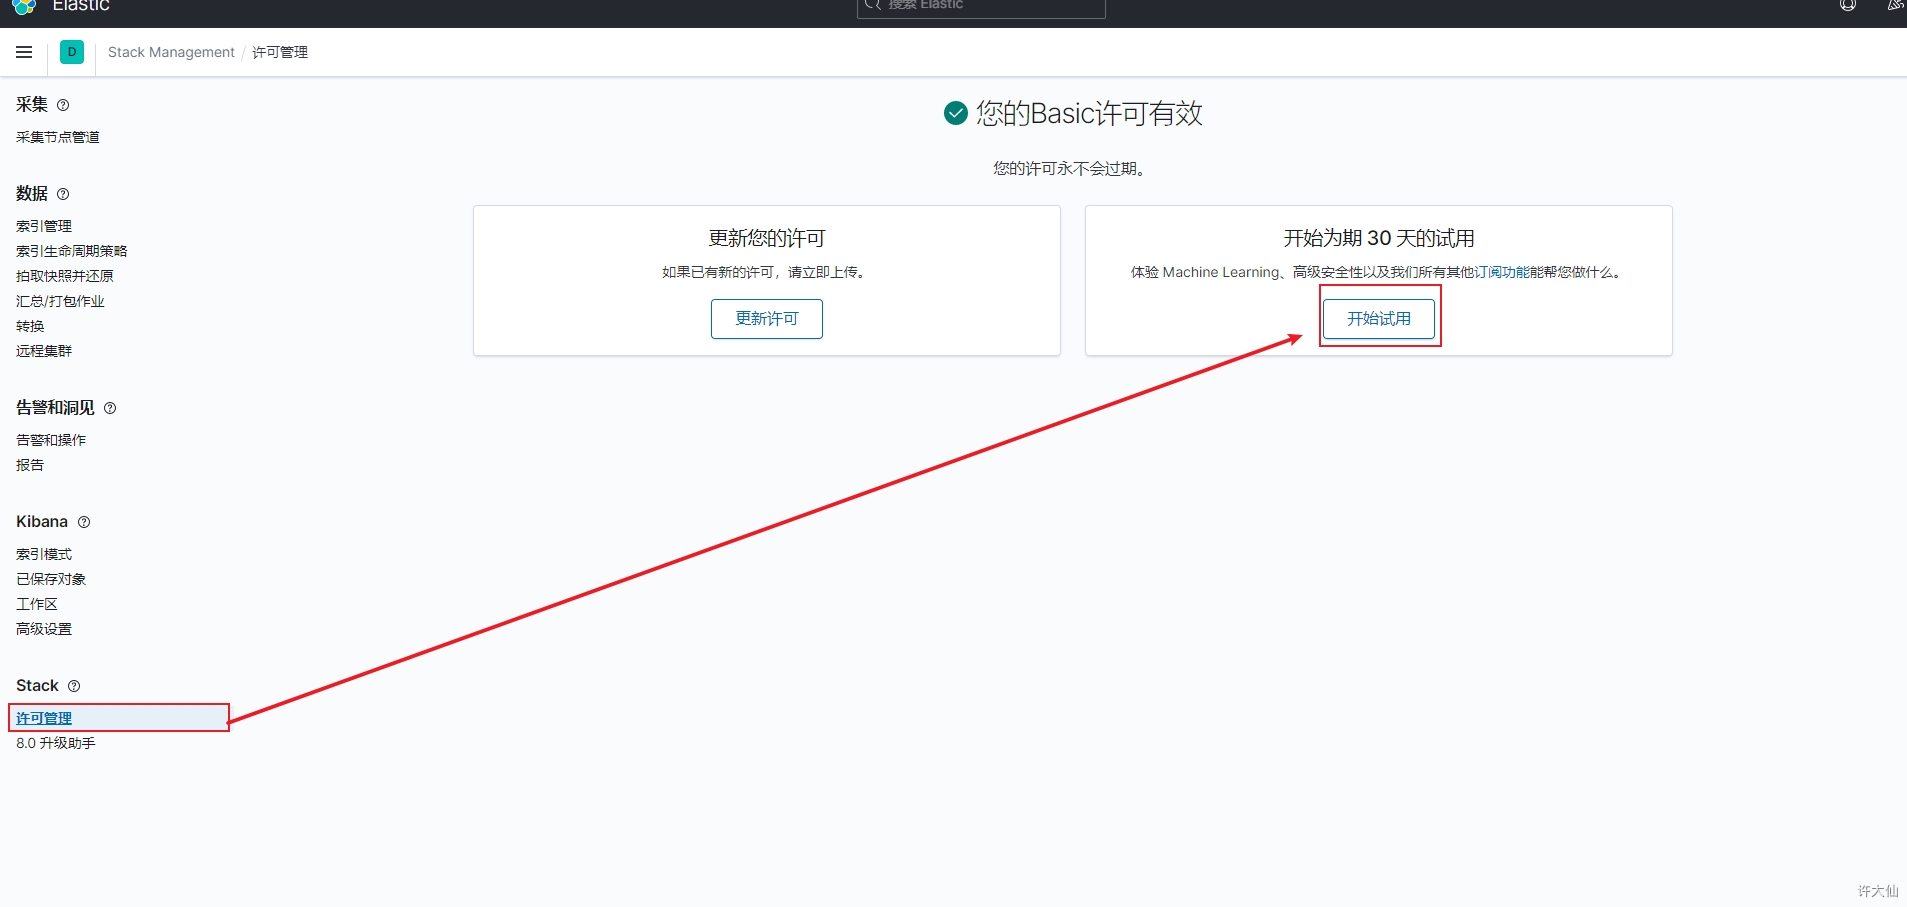
Task: Open 已保存对象 in sidebar
Action: tap(51, 579)
